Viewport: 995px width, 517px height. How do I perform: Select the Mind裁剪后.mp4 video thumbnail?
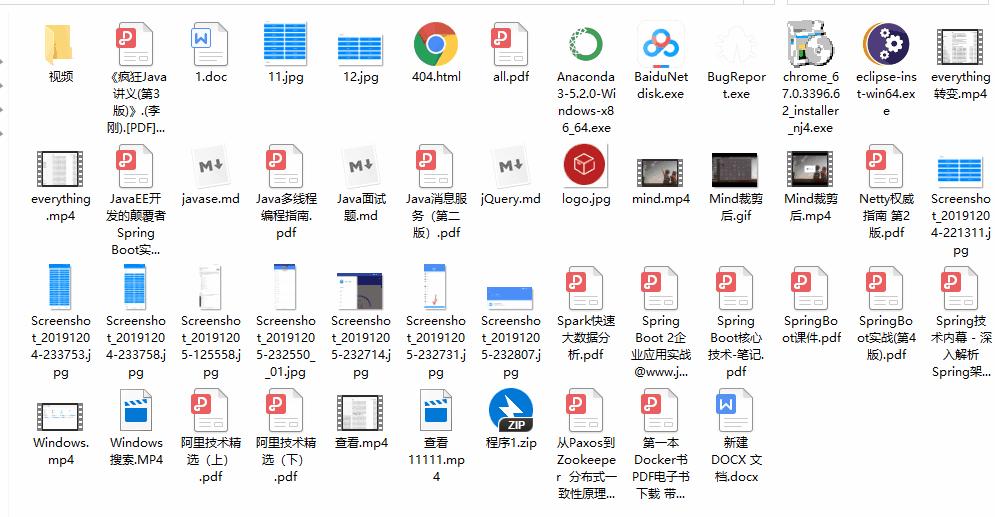click(810, 169)
